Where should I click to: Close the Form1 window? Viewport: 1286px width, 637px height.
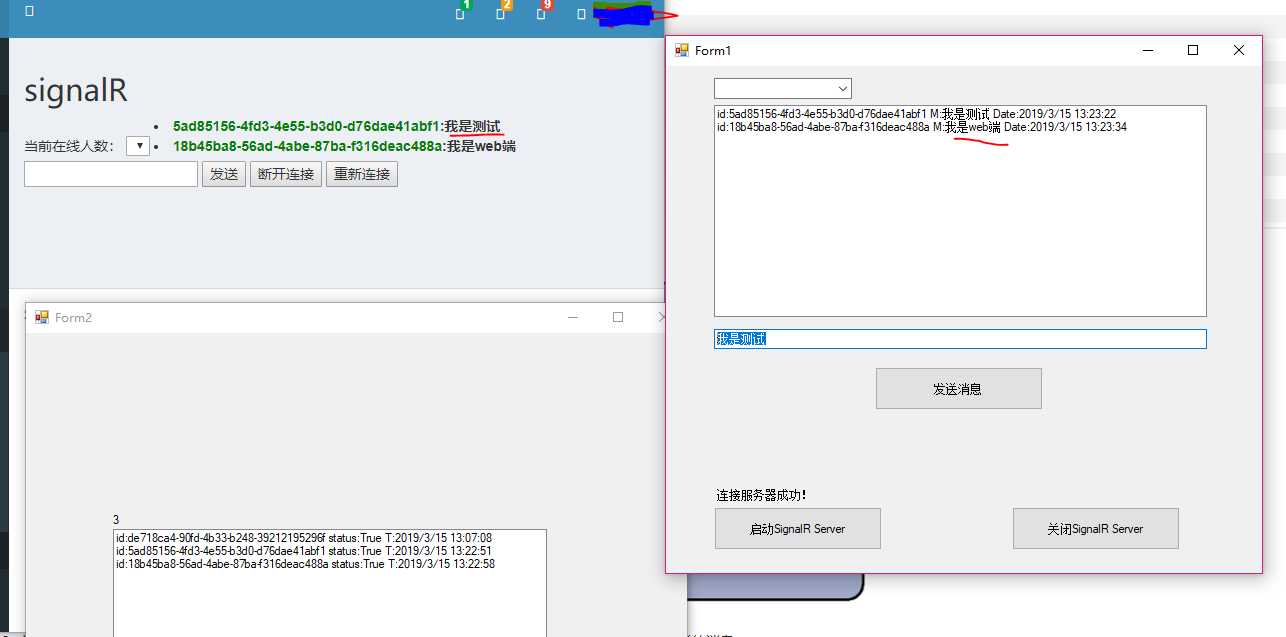pyautogui.click(x=1238, y=50)
